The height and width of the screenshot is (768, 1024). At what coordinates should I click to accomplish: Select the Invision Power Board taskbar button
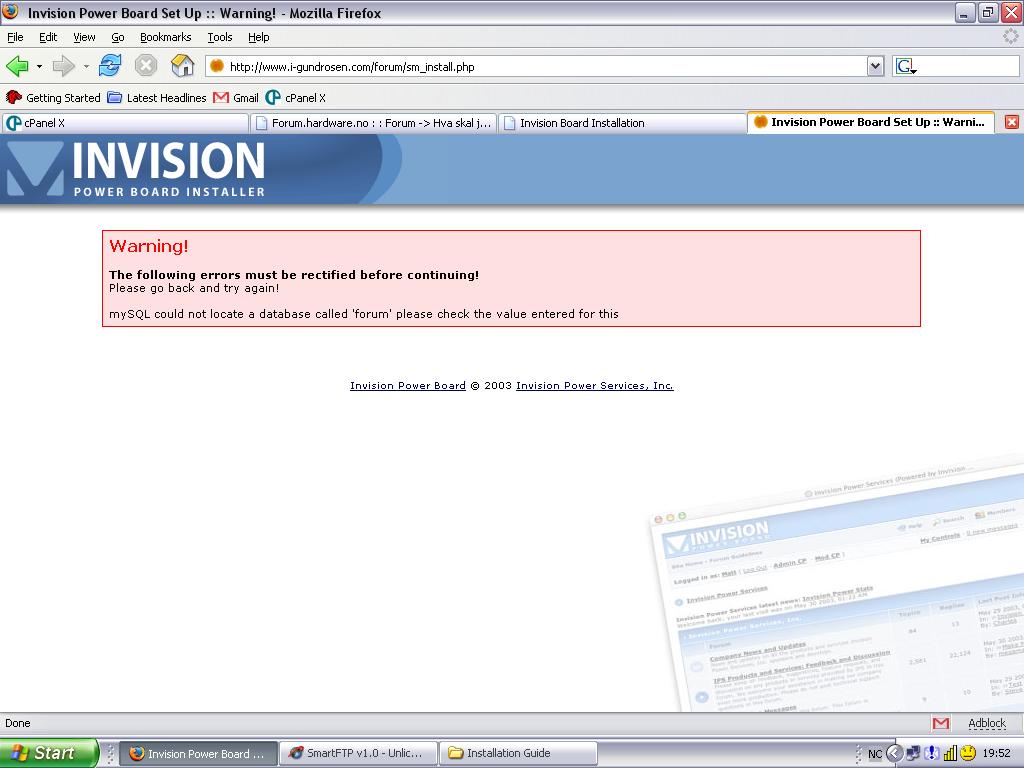tap(199, 753)
